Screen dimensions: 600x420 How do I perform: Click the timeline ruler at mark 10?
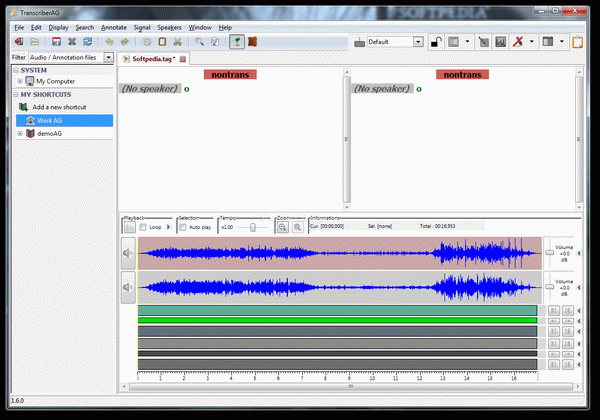[372, 376]
